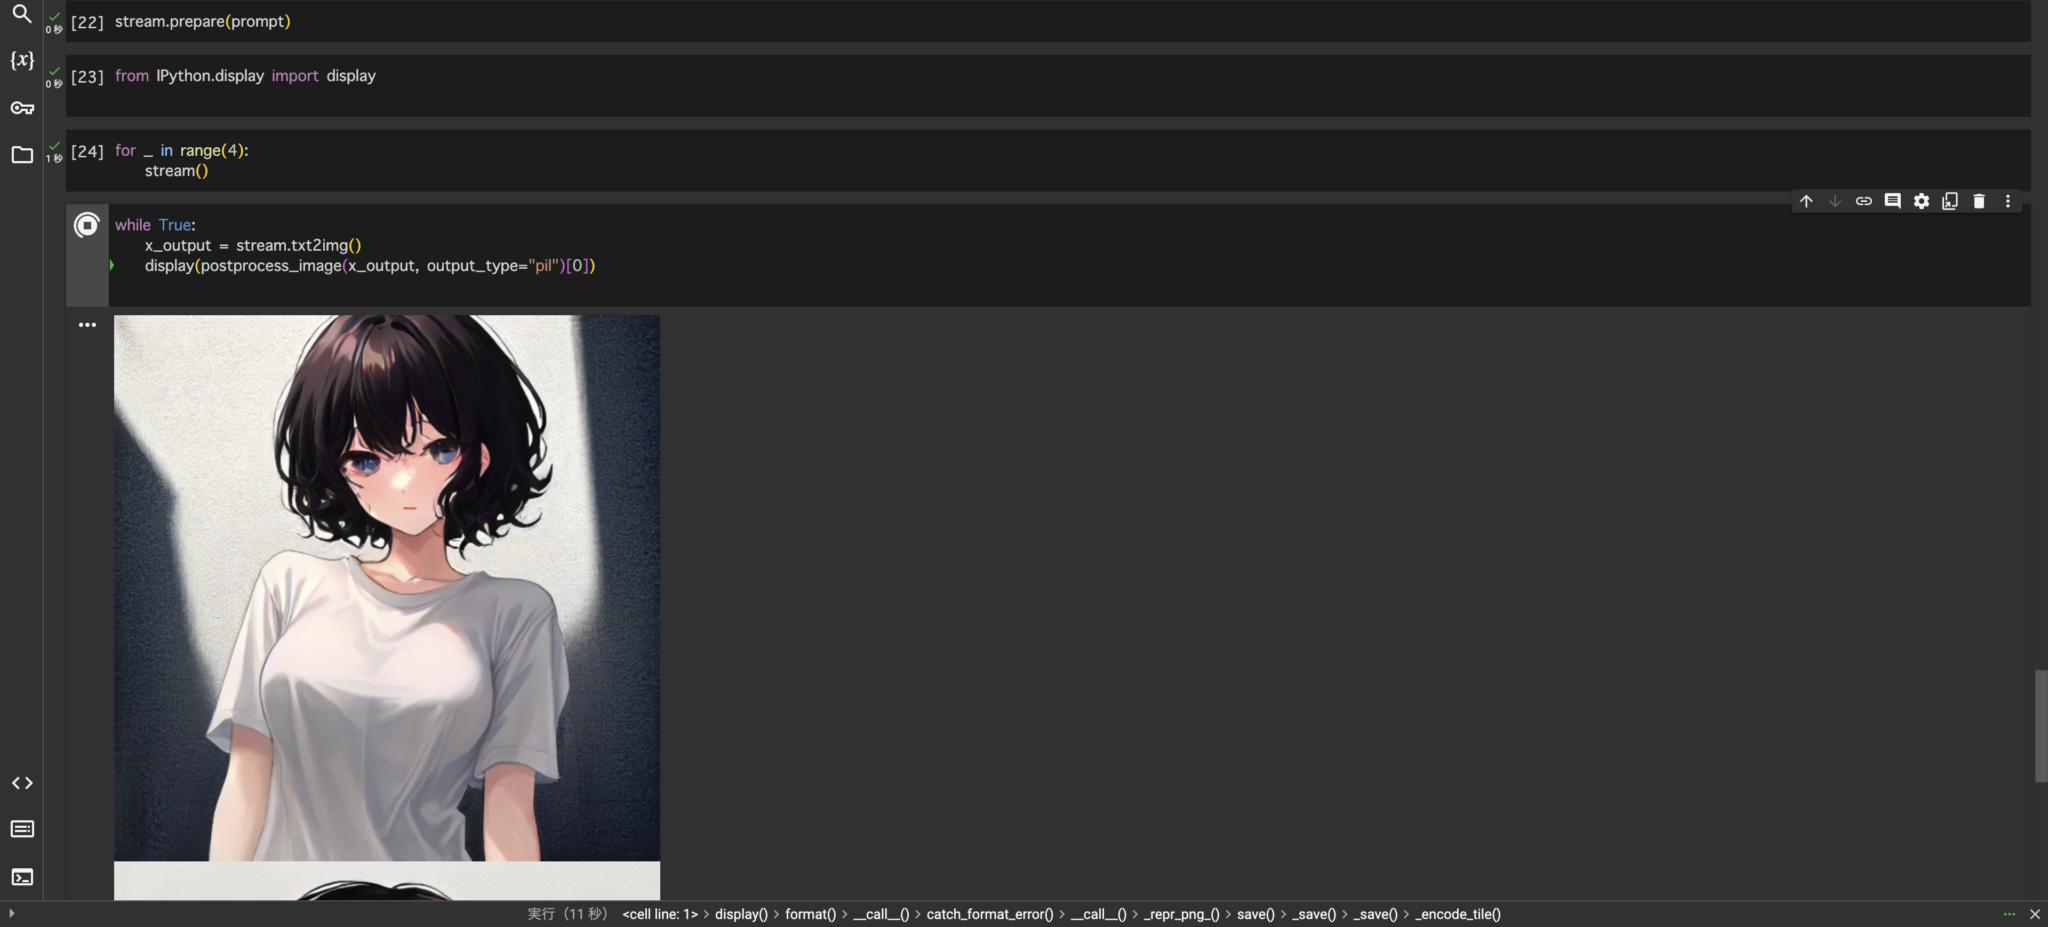The height and width of the screenshot is (927, 2048).
Task: Open the Secrets panel from the sidebar
Action: click(x=21, y=107)
